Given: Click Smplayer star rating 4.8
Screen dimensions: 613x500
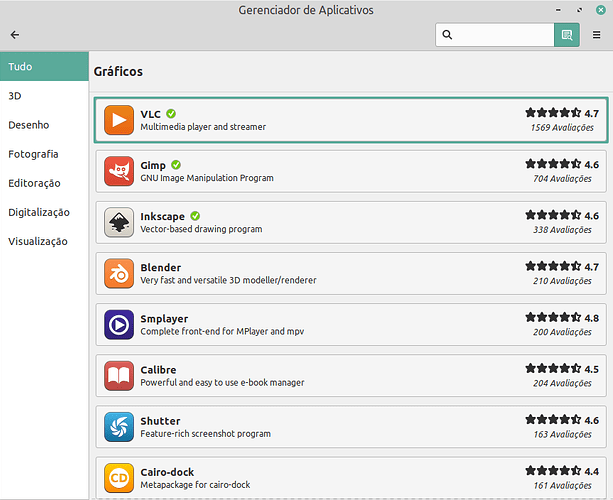Looking at the screenshot, I should click(562, 318).
